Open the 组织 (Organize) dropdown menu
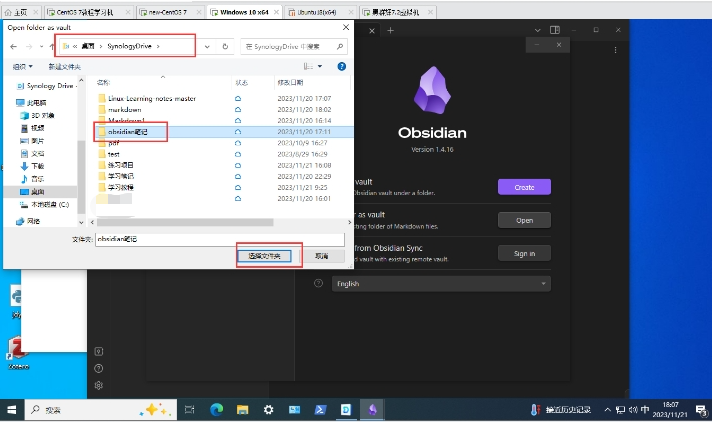The height and width of the screenshot is (422, 712). (23, 67)
